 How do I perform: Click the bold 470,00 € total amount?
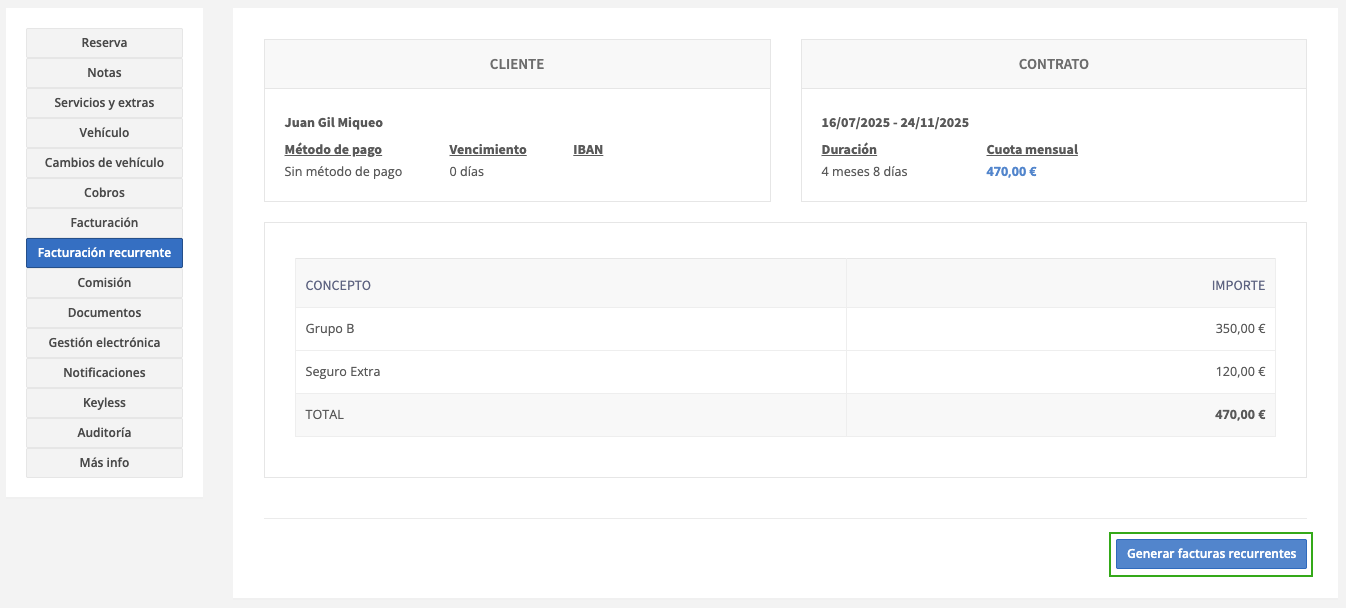(1240, 415)
